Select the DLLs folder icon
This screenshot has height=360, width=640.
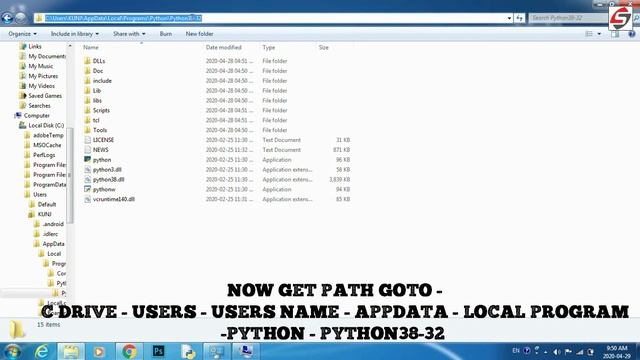click(87, 61)
